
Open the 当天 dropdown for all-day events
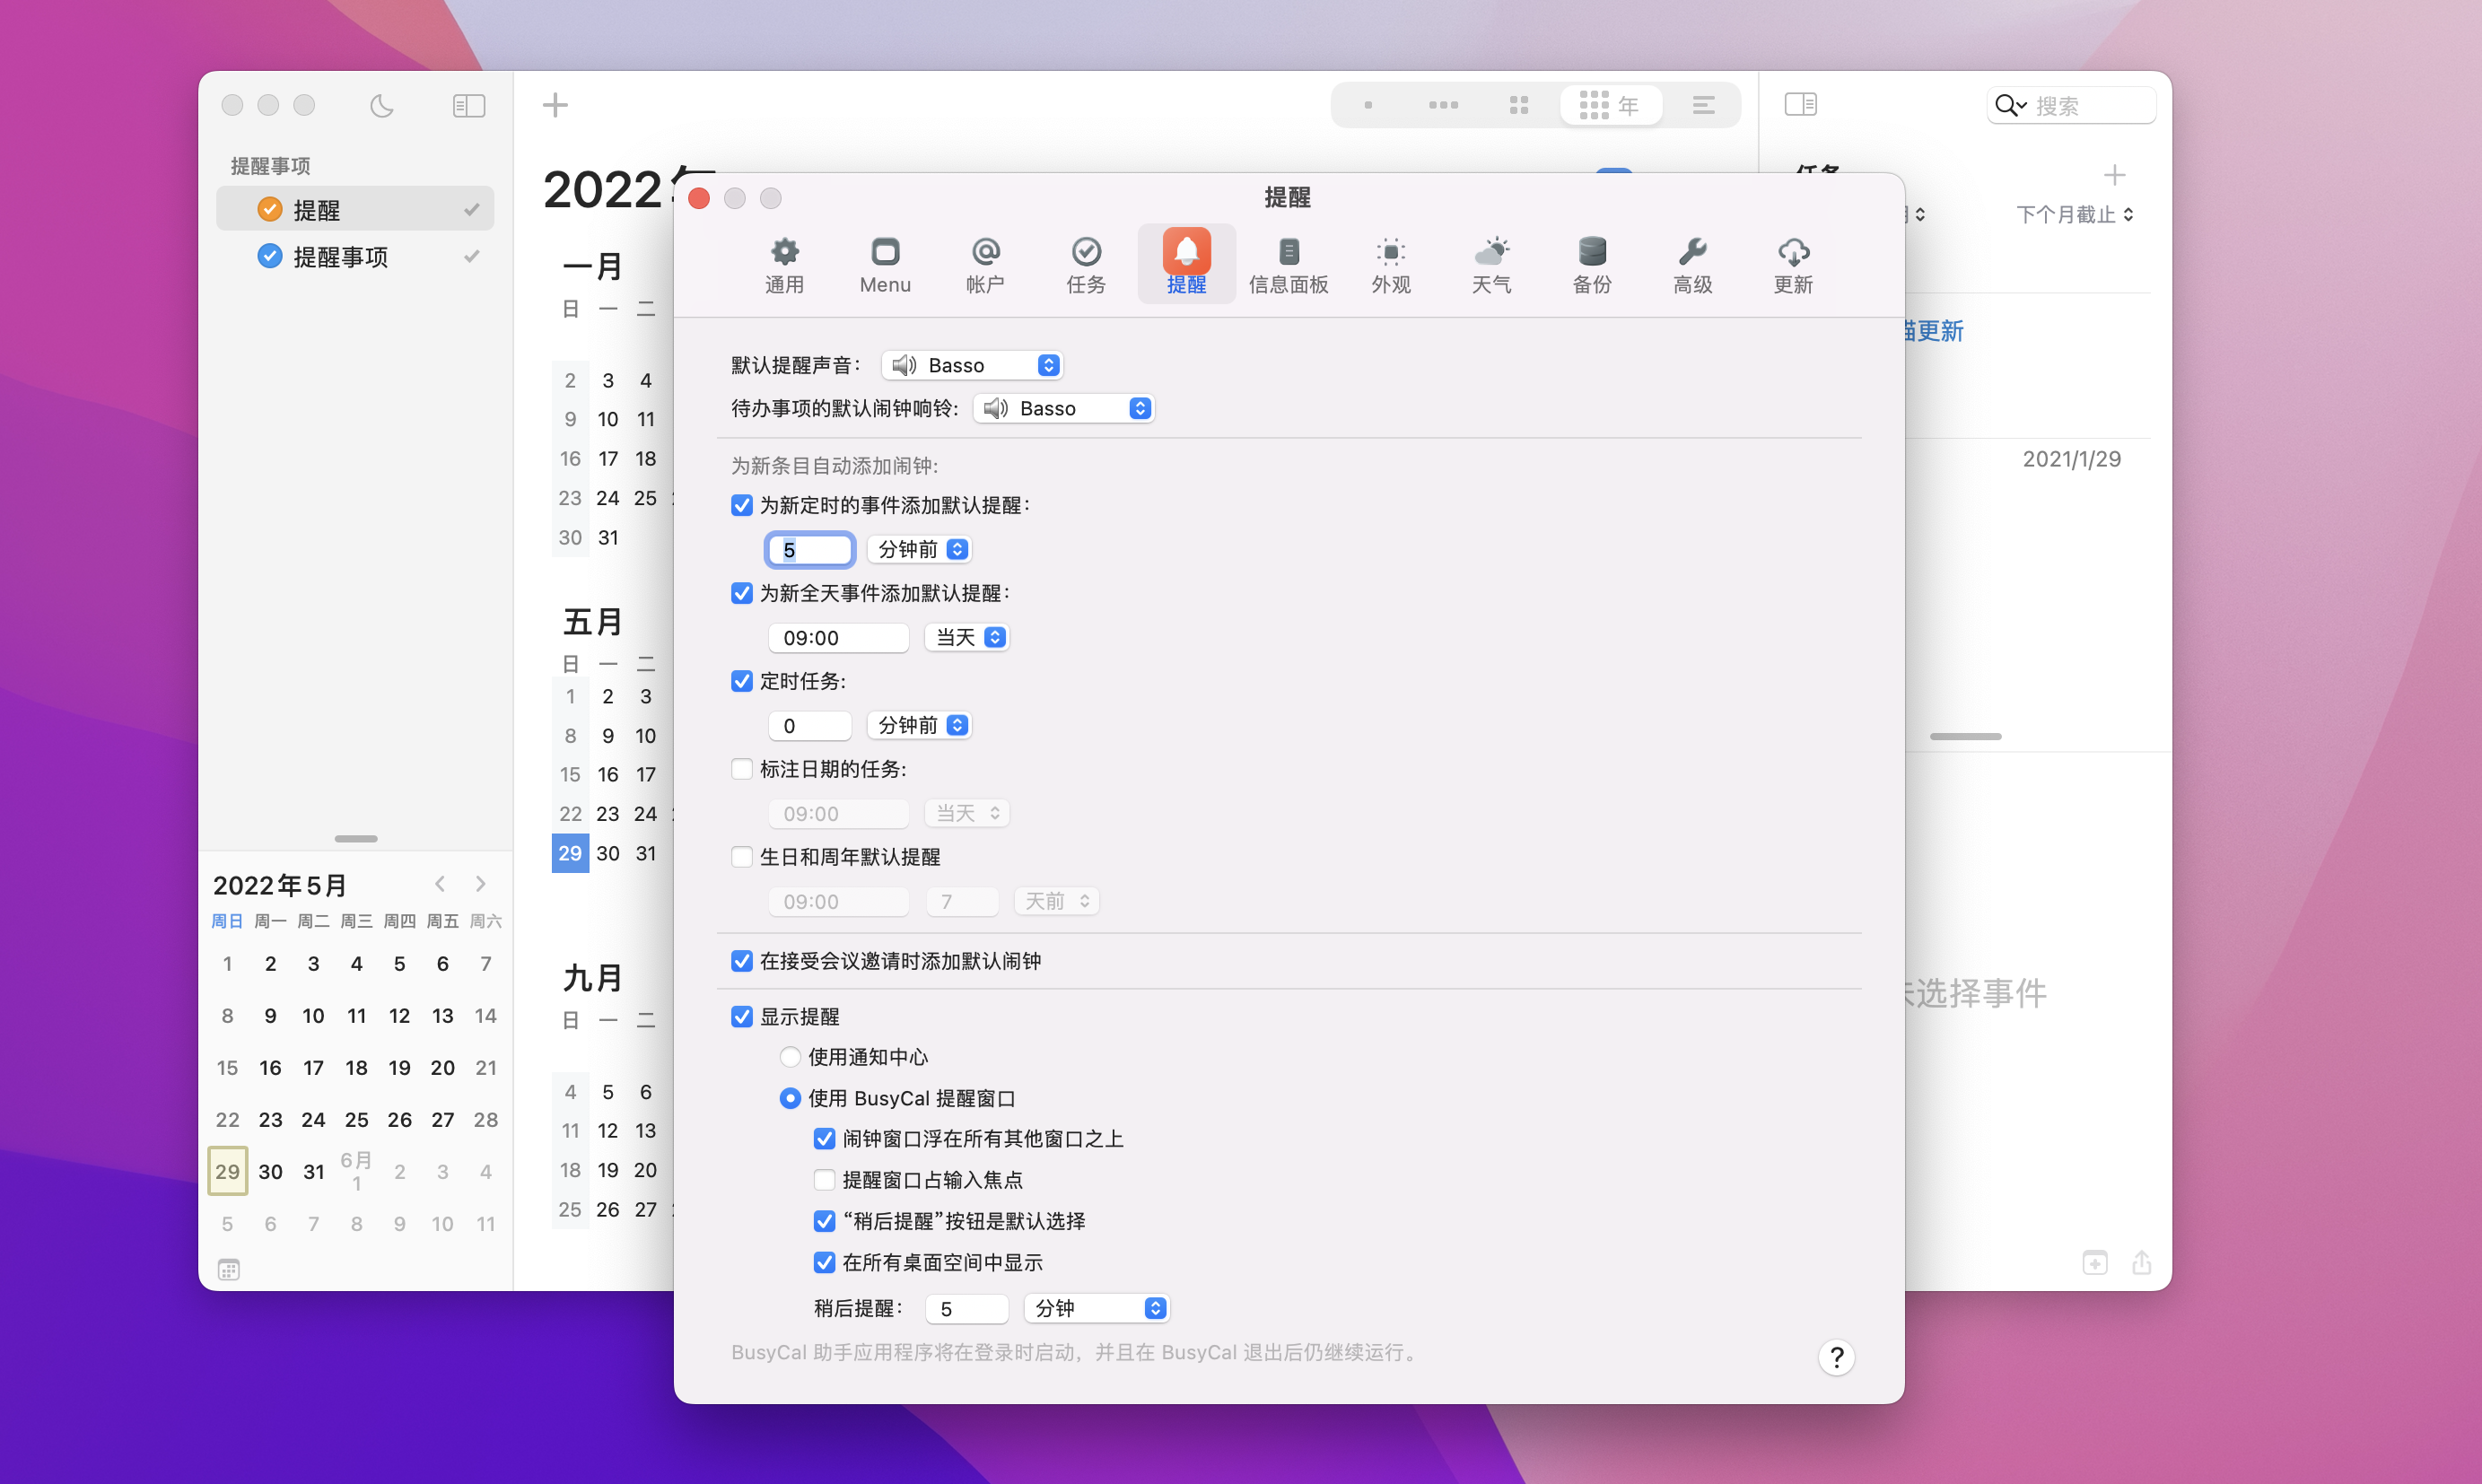click(967, 637)
